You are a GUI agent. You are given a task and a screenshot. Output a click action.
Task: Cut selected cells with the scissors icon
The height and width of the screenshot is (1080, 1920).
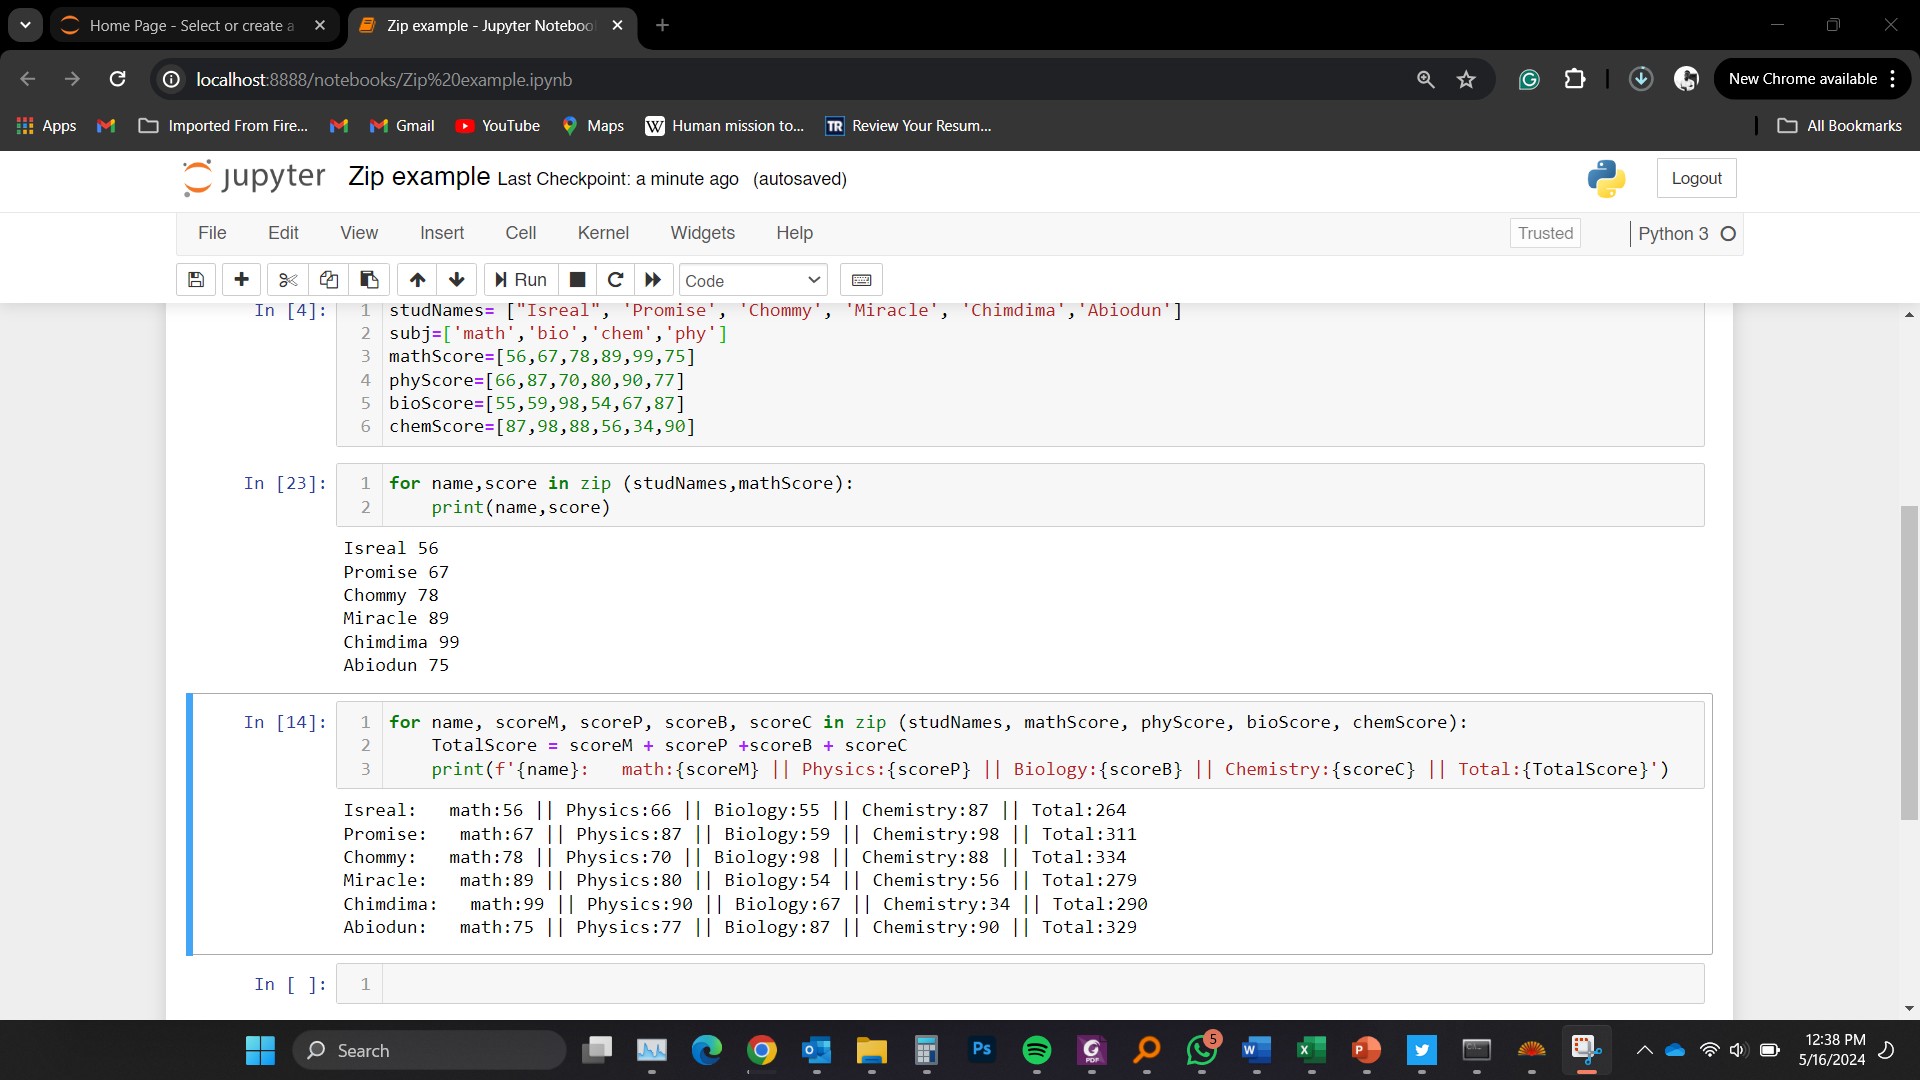tap(288, 280)
